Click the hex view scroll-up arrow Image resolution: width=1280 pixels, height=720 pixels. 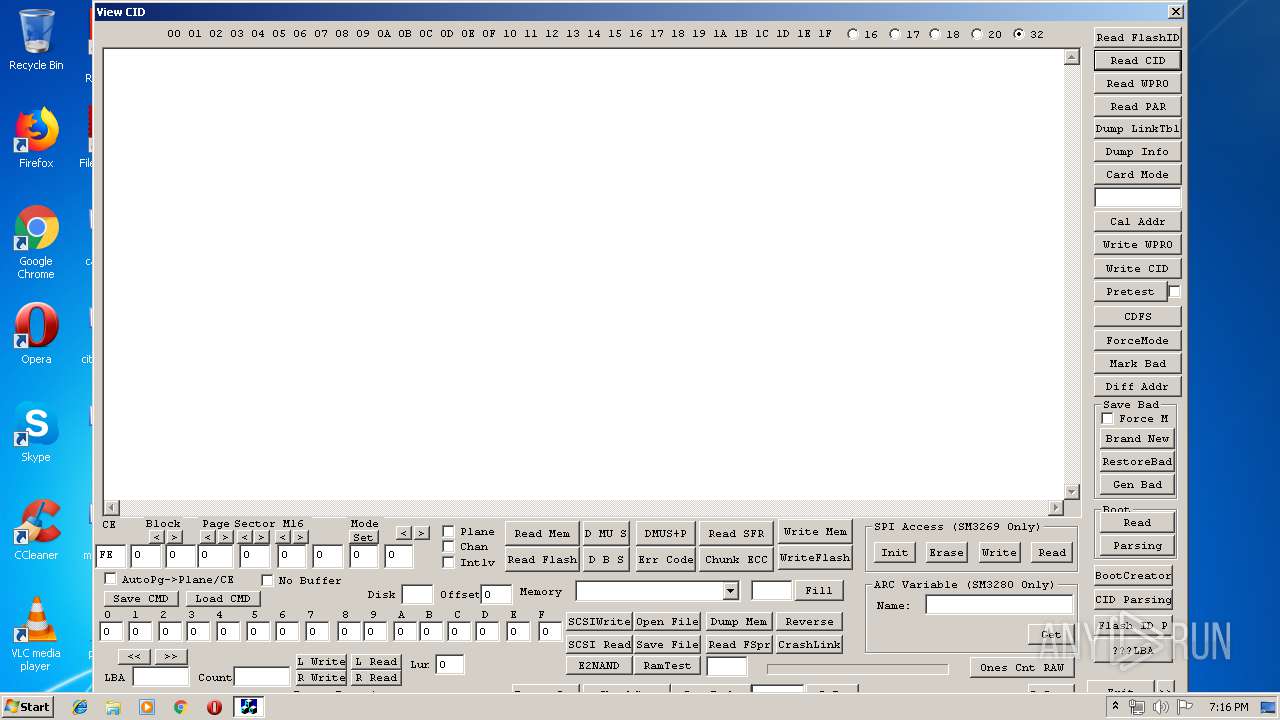pos(1072,57)
